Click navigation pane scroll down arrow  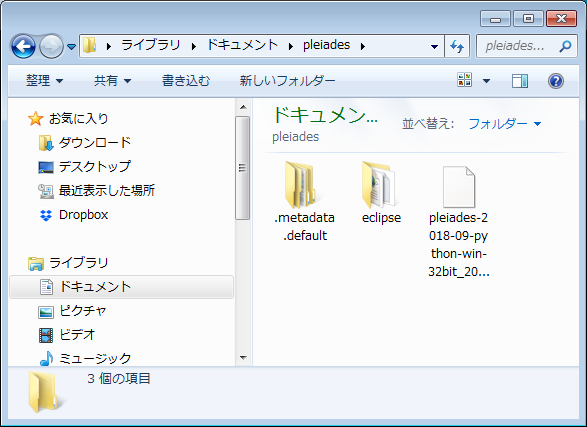[x=243, y=357]
